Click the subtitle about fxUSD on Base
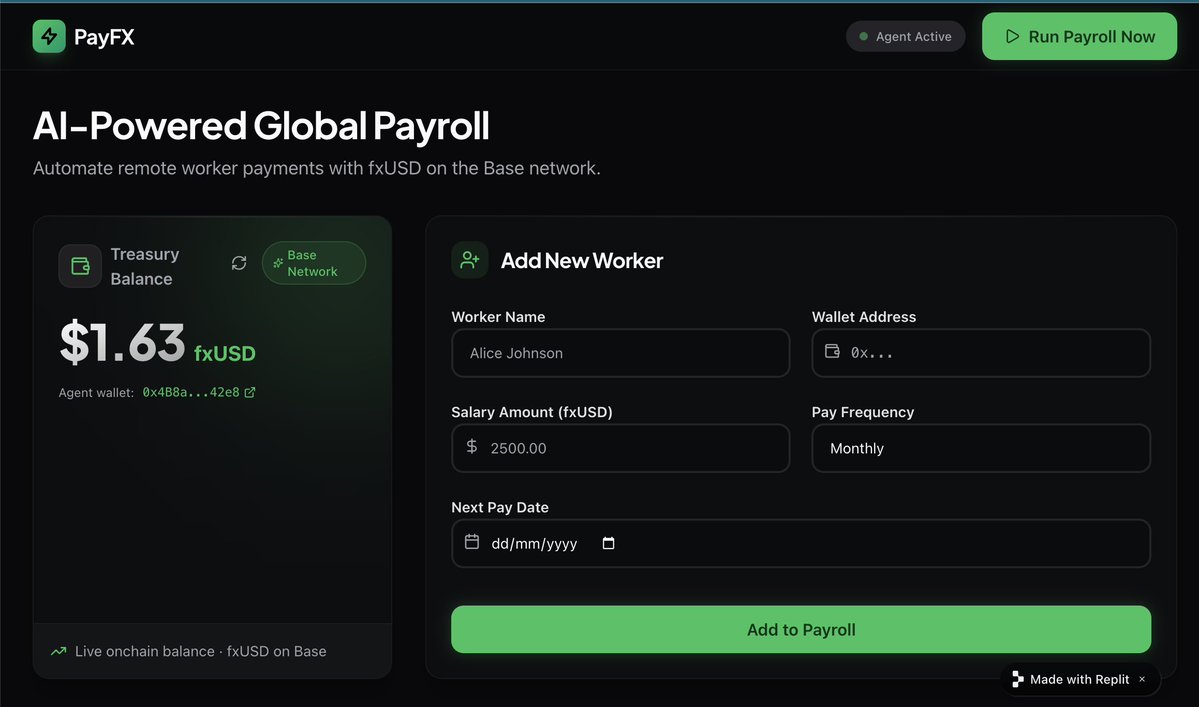The width and height of the screenshot is (1199, 707). click(317, 168)
